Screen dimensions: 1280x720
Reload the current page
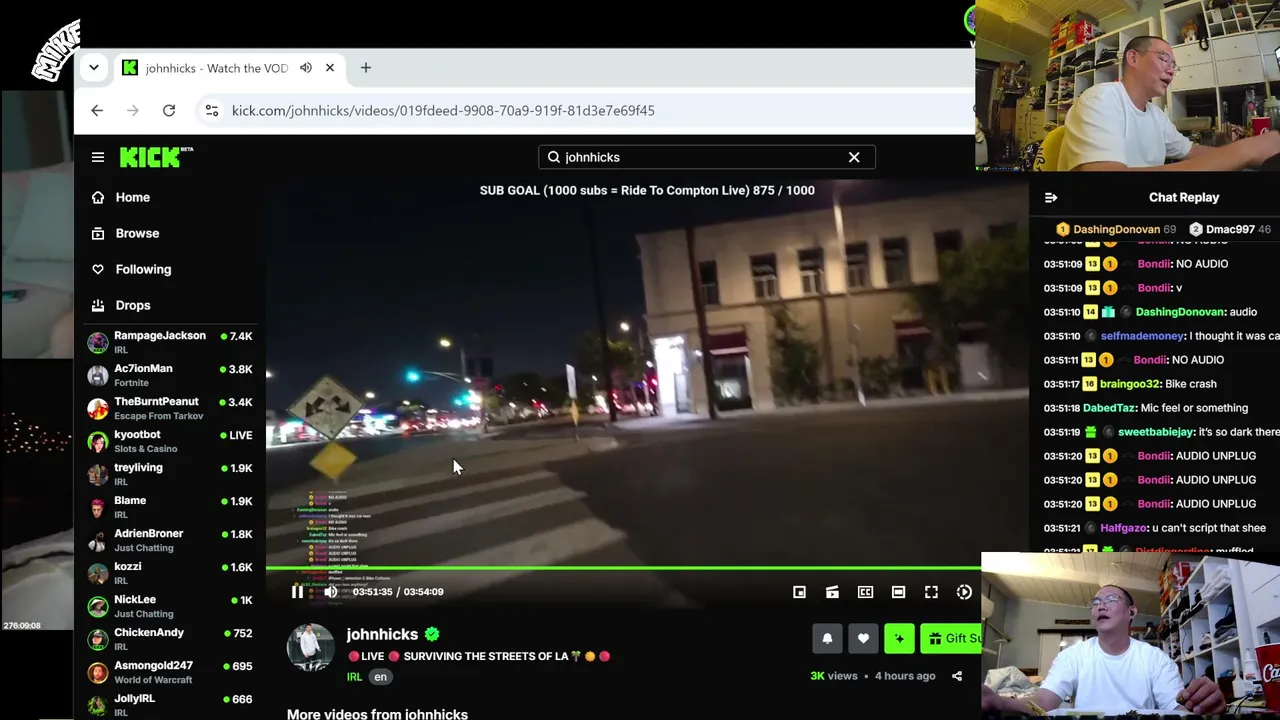click(169, 111)
